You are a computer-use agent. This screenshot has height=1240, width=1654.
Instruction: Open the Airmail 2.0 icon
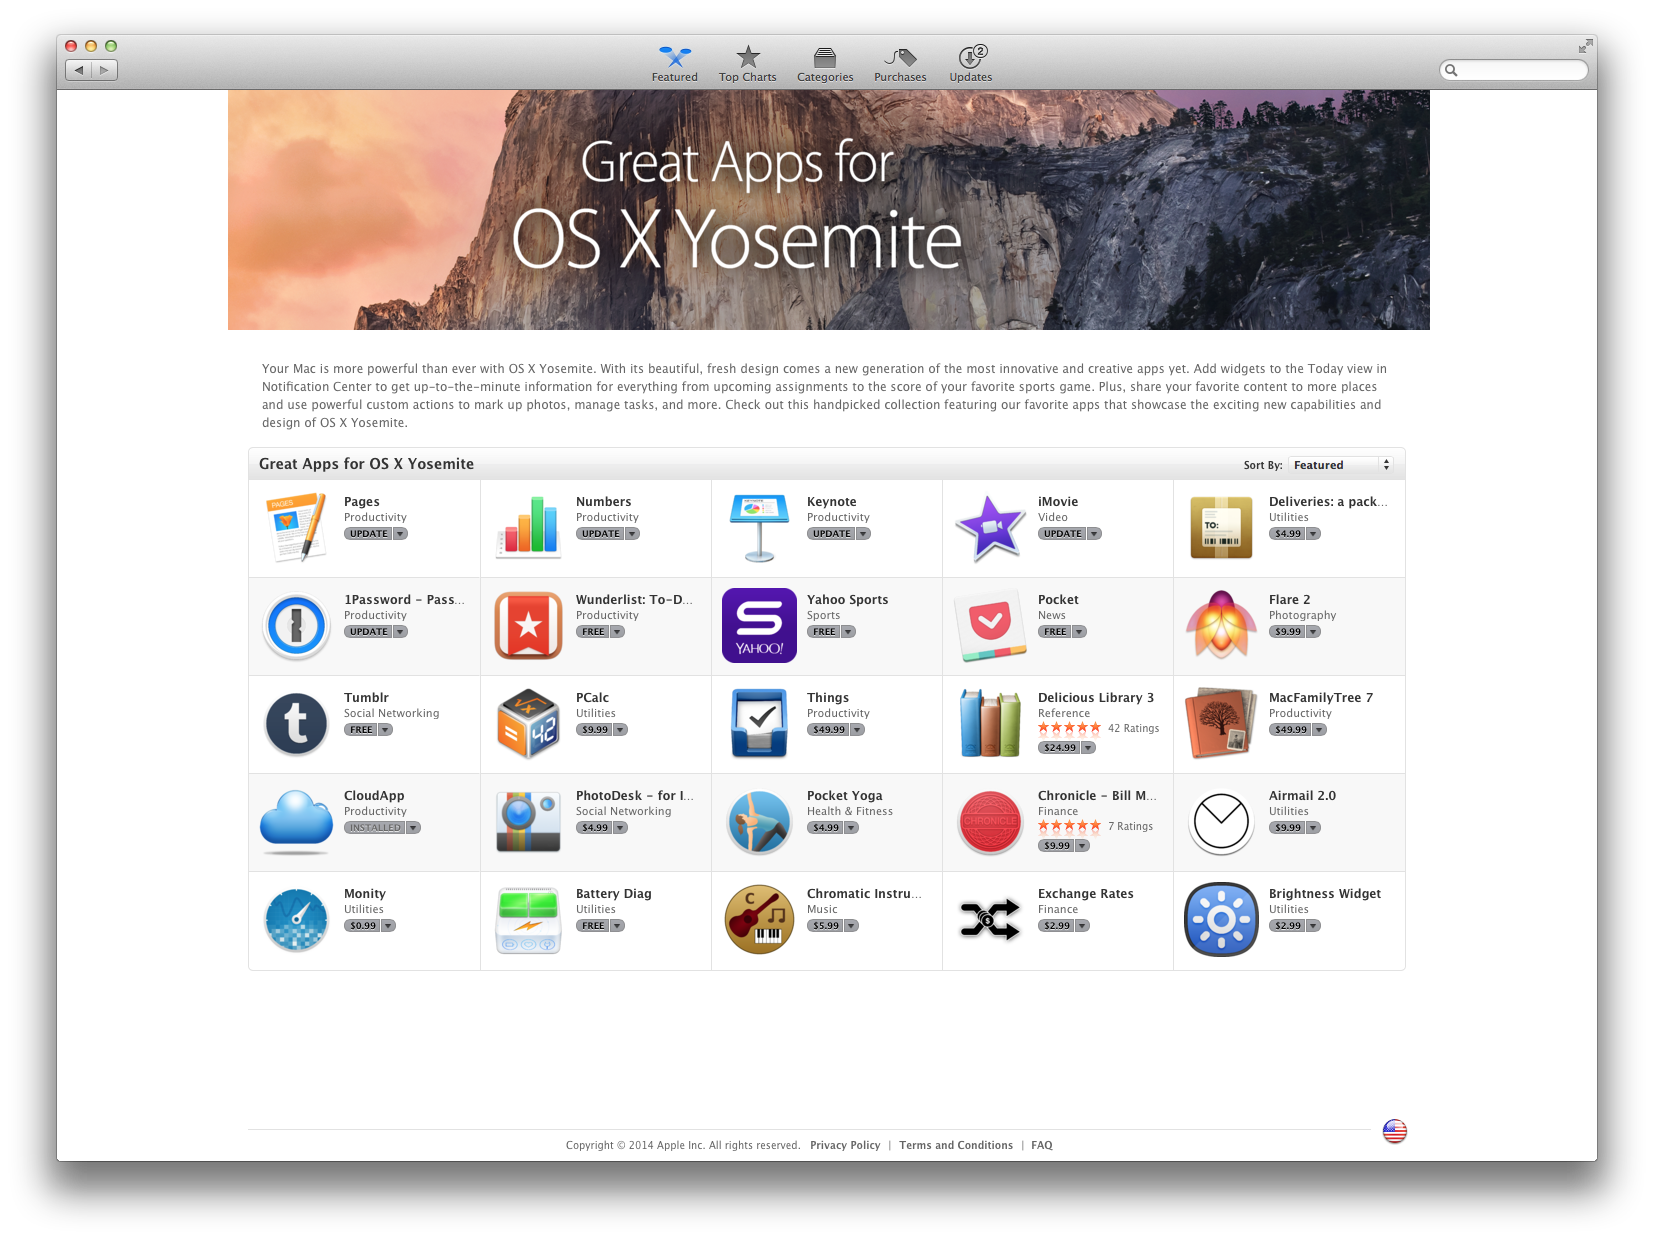pos(1221,821)
